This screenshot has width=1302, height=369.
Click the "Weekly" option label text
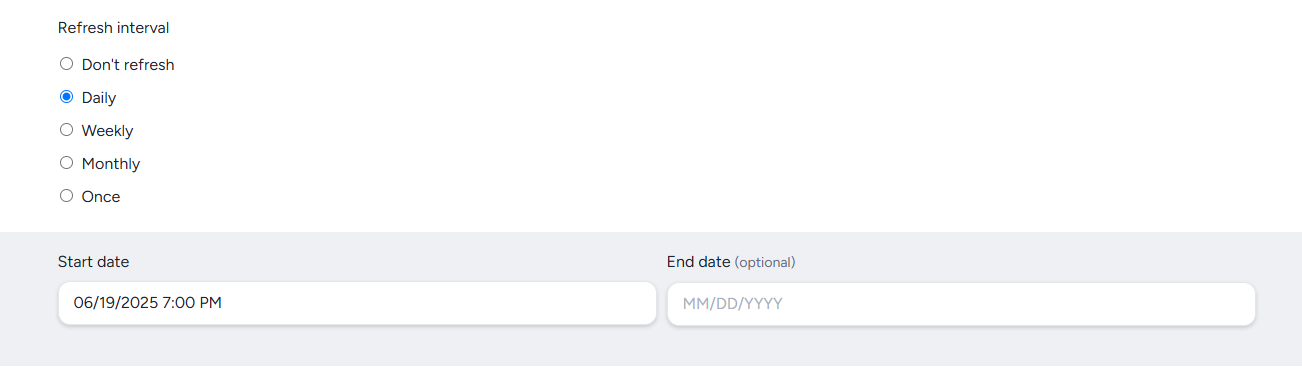click(x=107, y=131)
